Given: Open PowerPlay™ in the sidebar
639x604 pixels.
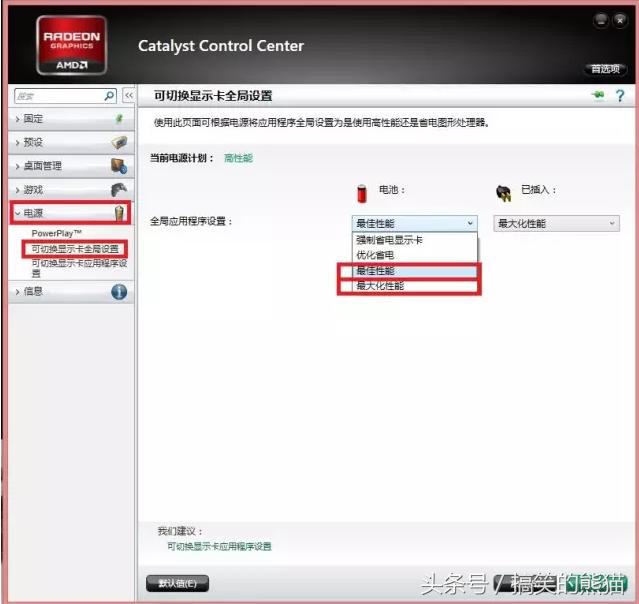Looking at the screenshot, I should click(56, 234).
